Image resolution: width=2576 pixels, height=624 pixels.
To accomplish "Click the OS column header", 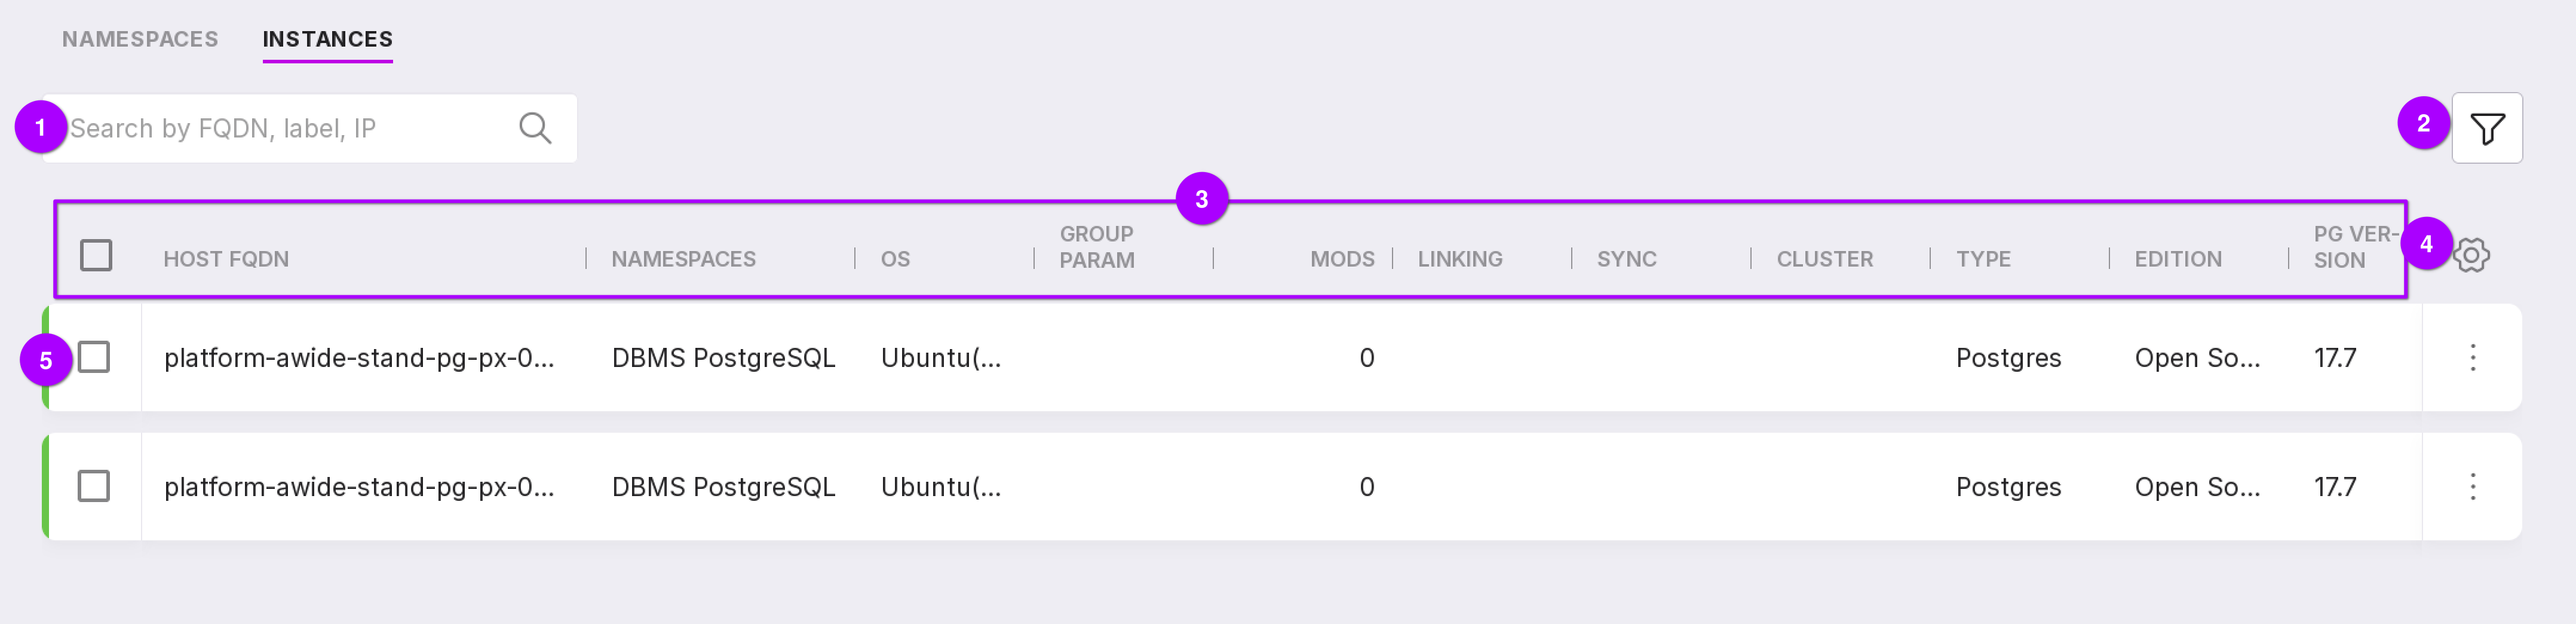I will point(895,259).
